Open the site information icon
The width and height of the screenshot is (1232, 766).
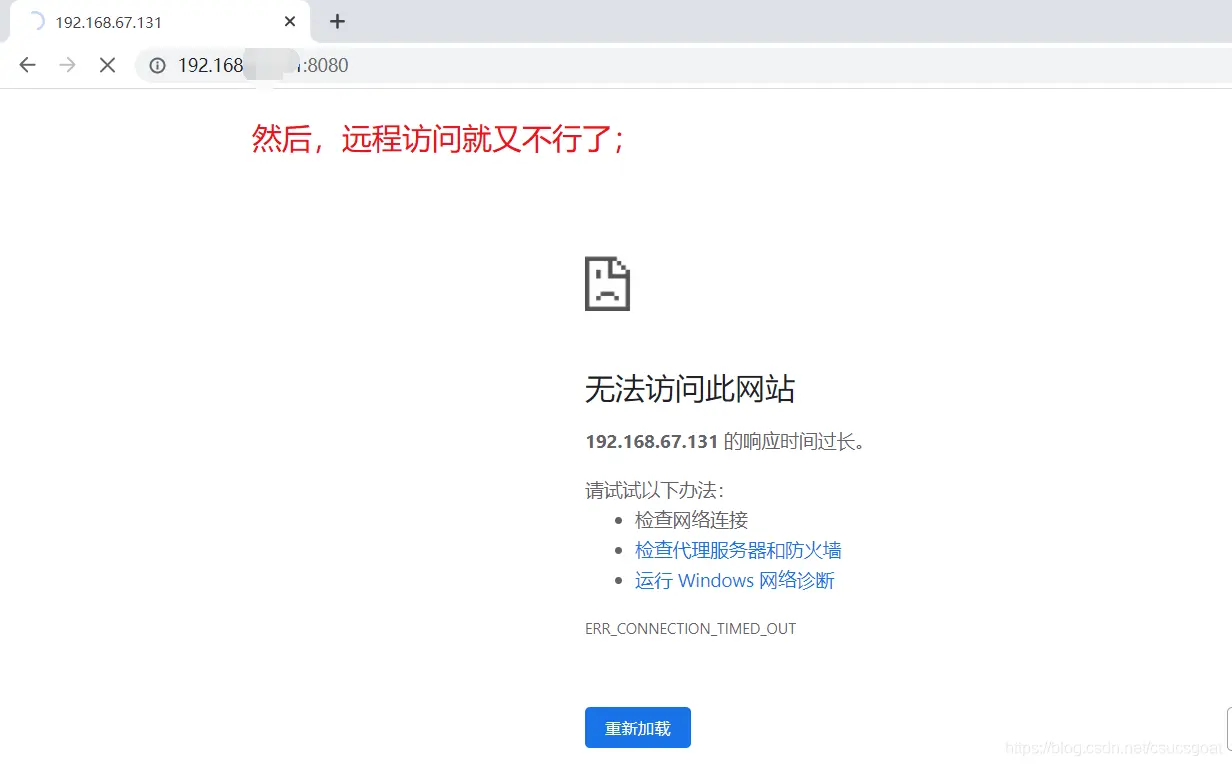(157, 65)
